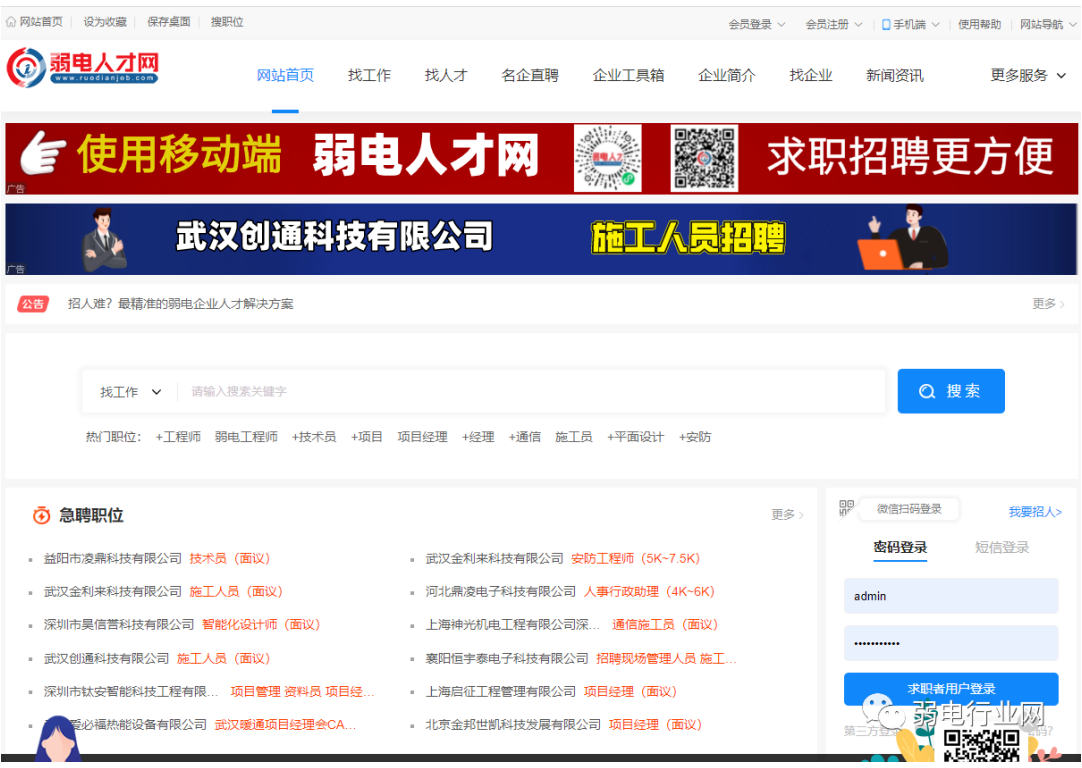The width and height of the screenshot is (1082, 768).
Task: Click the 武汉创通科技有限公司 banner ad
Action: pos(541,239)
